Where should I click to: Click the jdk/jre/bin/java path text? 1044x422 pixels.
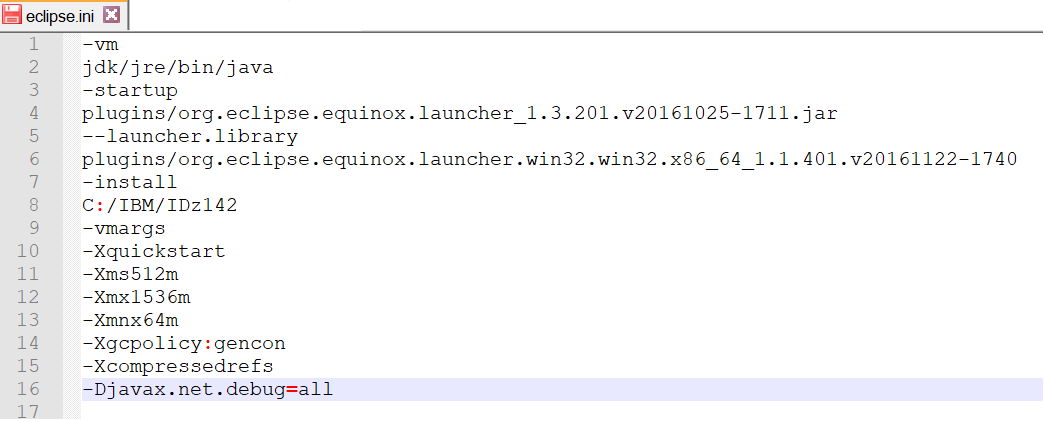[178, 68]
